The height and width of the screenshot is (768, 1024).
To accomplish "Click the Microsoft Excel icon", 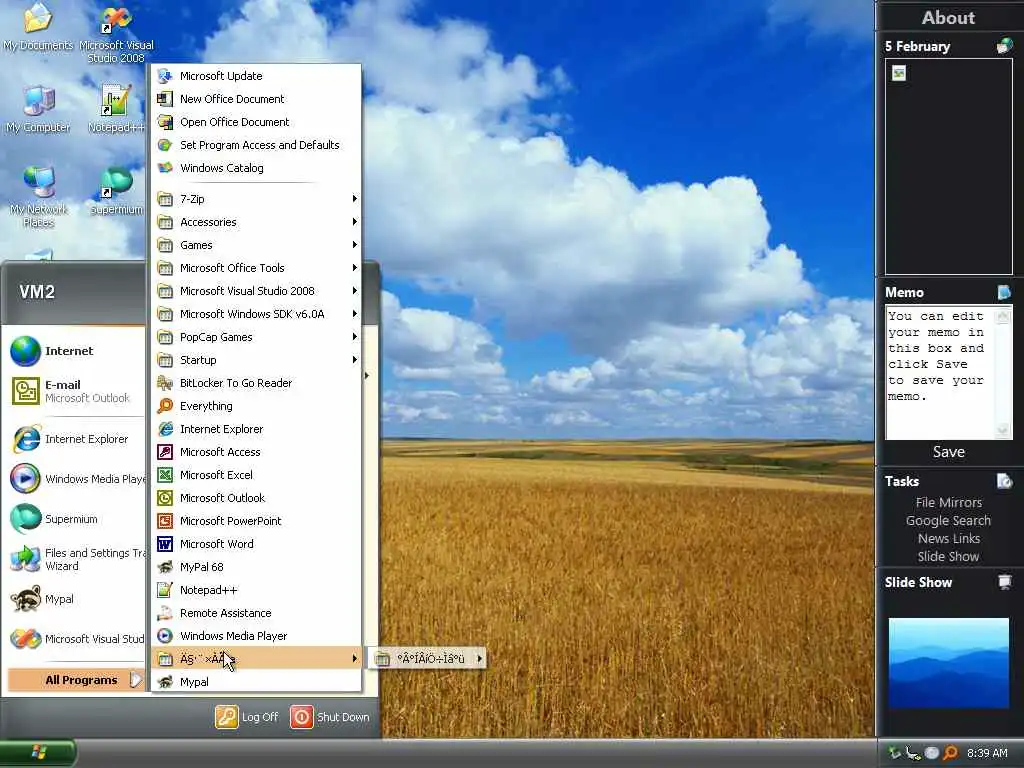I will click(x=165, y=475).
